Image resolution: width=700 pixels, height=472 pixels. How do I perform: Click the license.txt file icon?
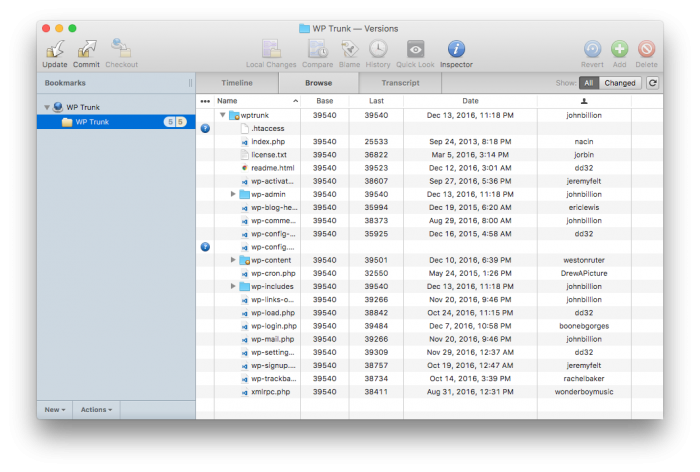pos(245,155)
